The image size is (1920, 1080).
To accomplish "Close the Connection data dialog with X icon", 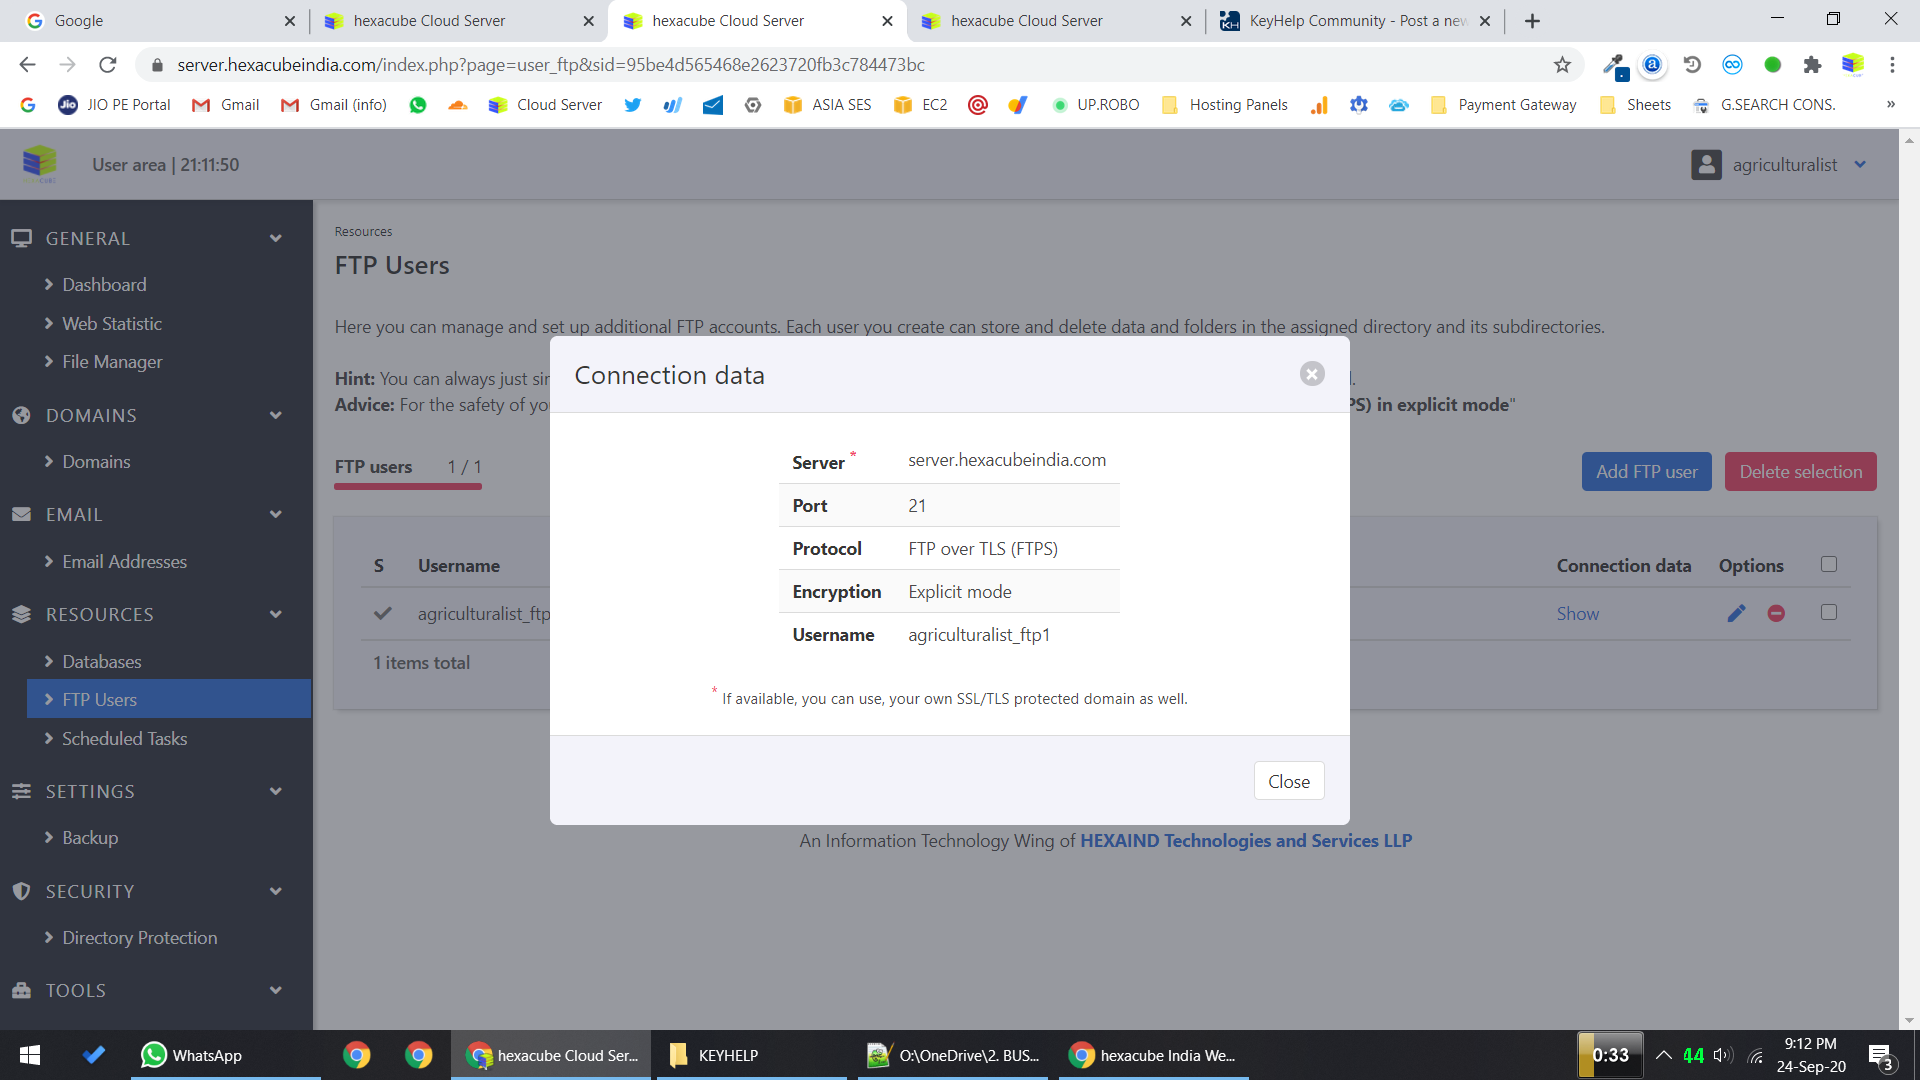I will pos(1312,374).
